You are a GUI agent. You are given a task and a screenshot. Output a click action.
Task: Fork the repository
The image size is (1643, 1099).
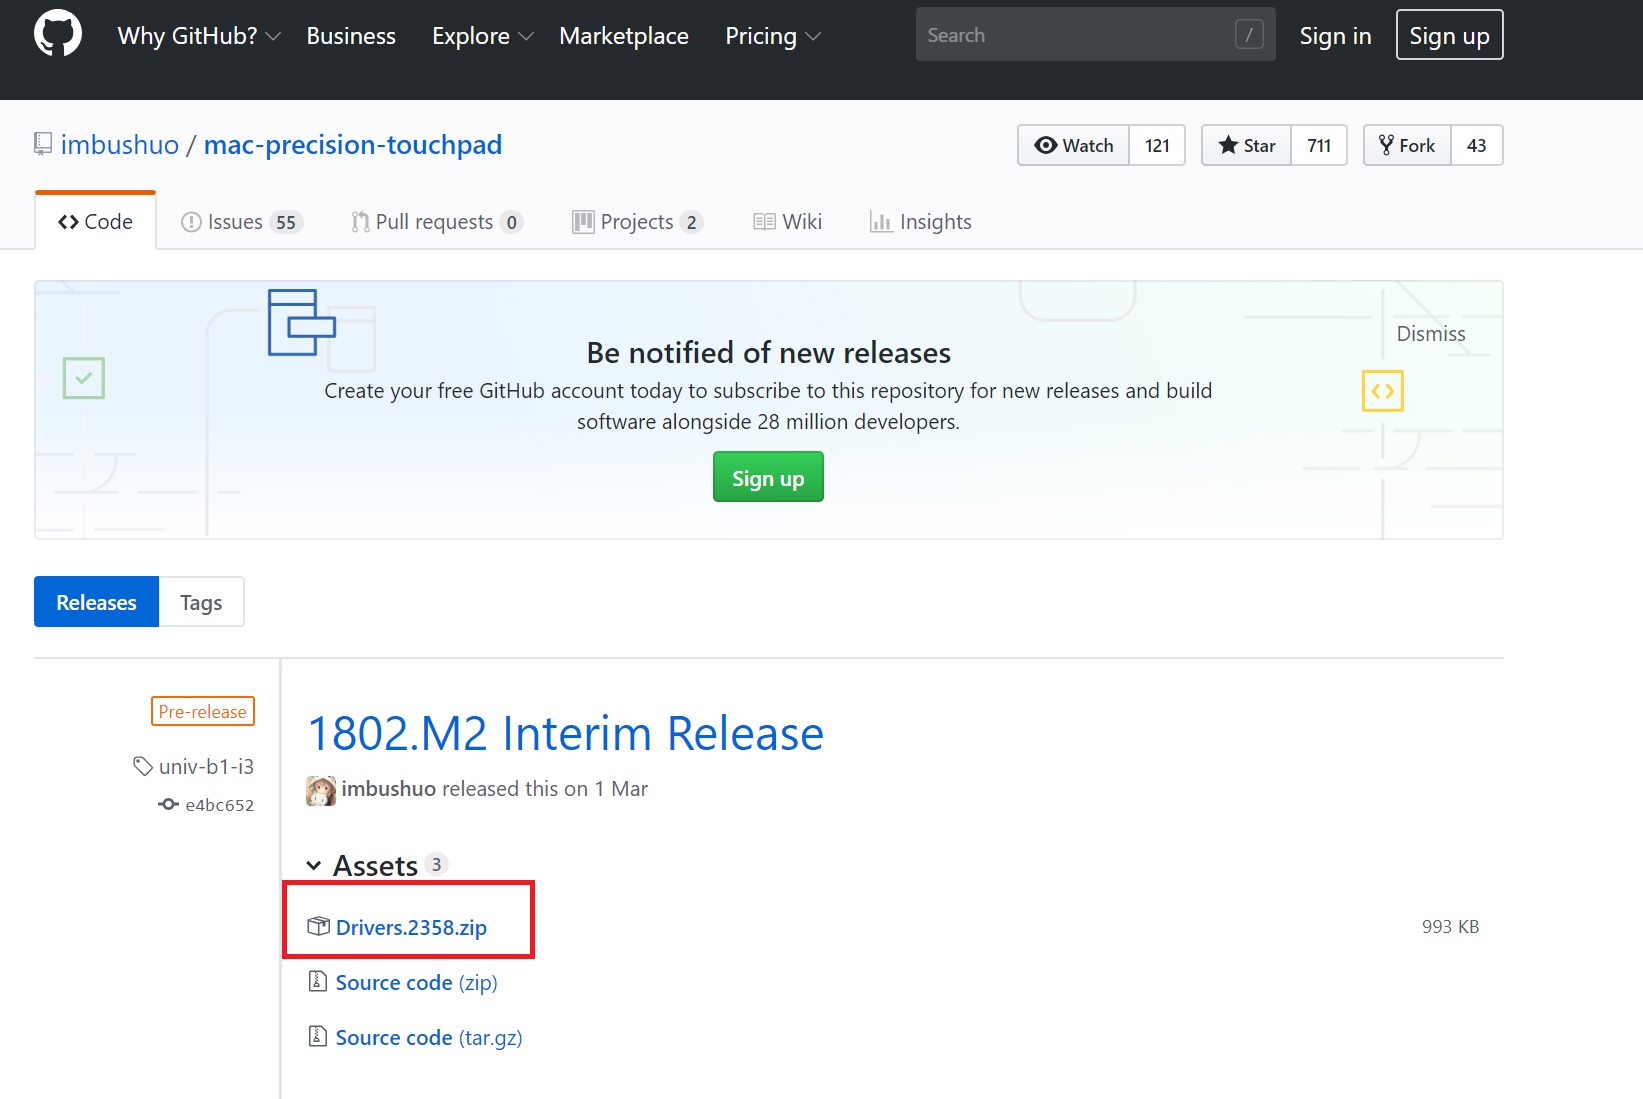pyautogui.click(x=1407, y=145)
